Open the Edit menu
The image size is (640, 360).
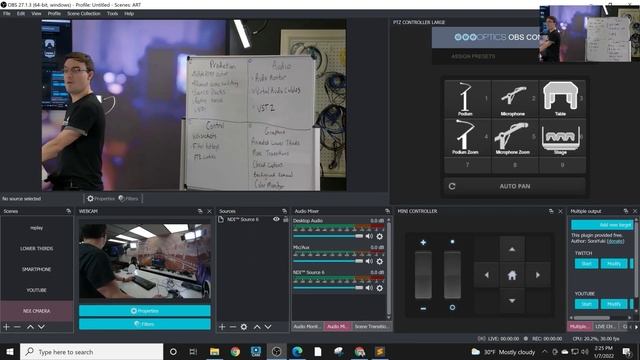pyautogui.click(x=21, y=13)
